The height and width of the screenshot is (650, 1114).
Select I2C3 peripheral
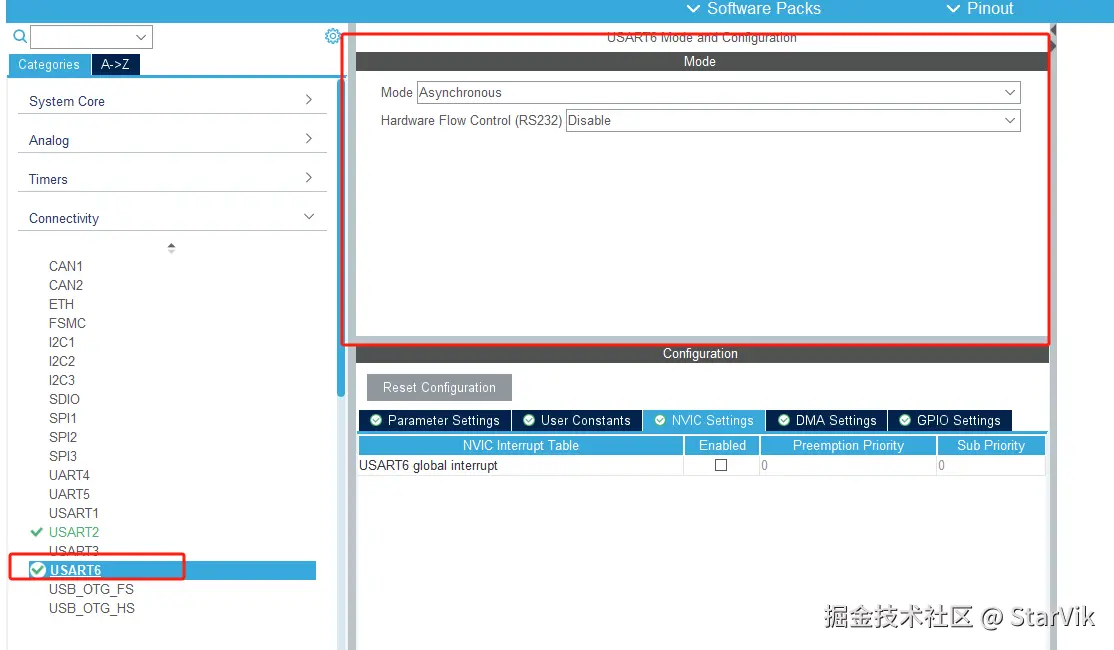click(61, 380)
